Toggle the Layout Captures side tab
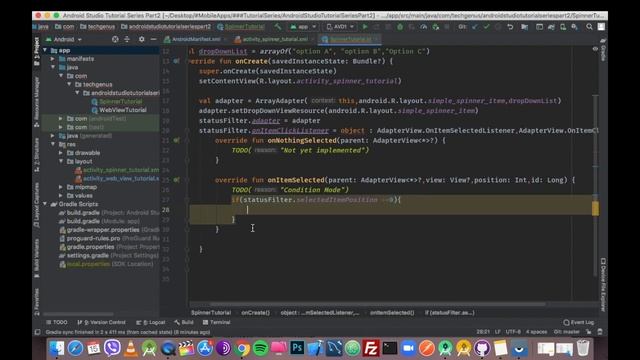The height and width of the screenshot is (360, 640). click(37, 205)
